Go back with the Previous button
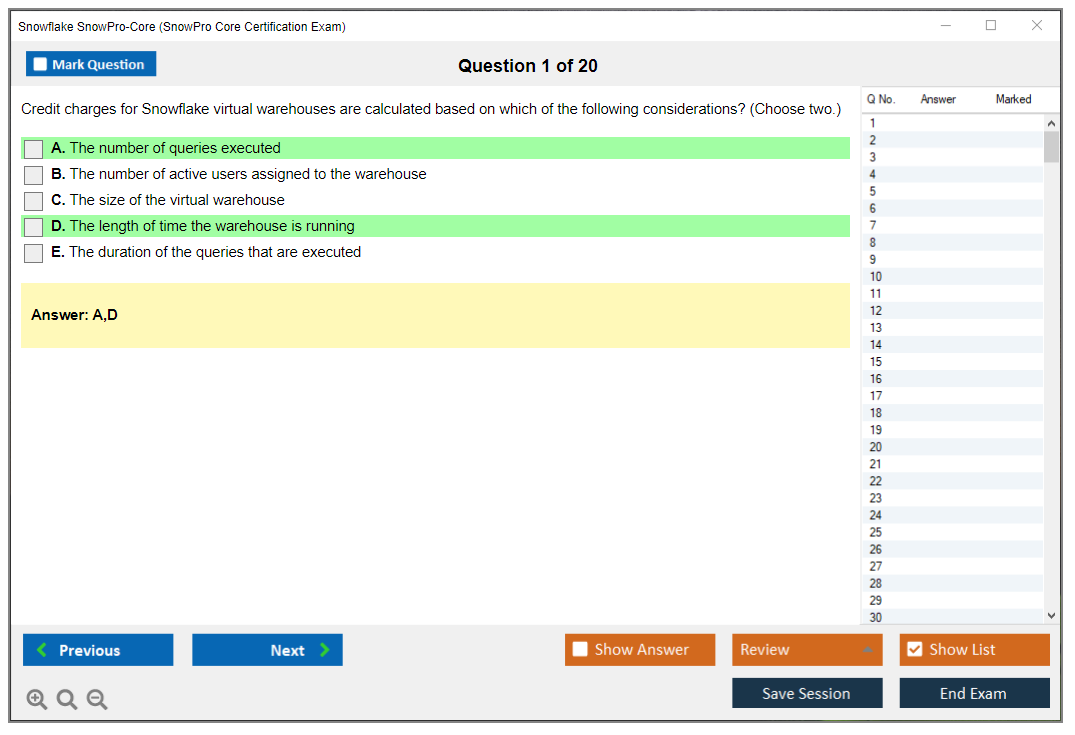This screenshot has height=735, width=1075. (98, 650)
